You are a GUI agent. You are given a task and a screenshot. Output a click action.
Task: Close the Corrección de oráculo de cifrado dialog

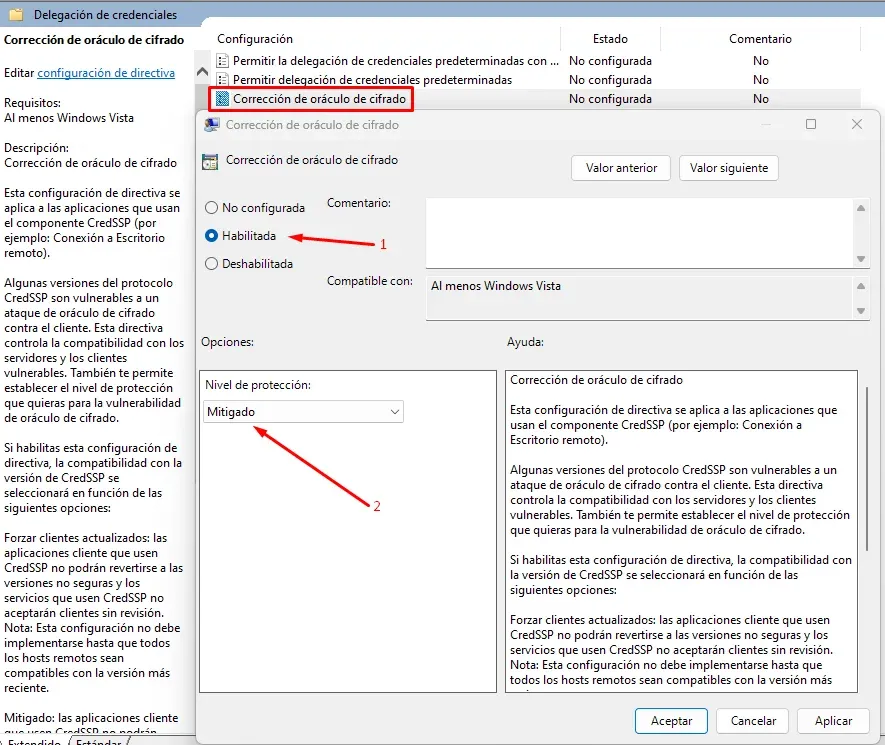pos(857,124)
